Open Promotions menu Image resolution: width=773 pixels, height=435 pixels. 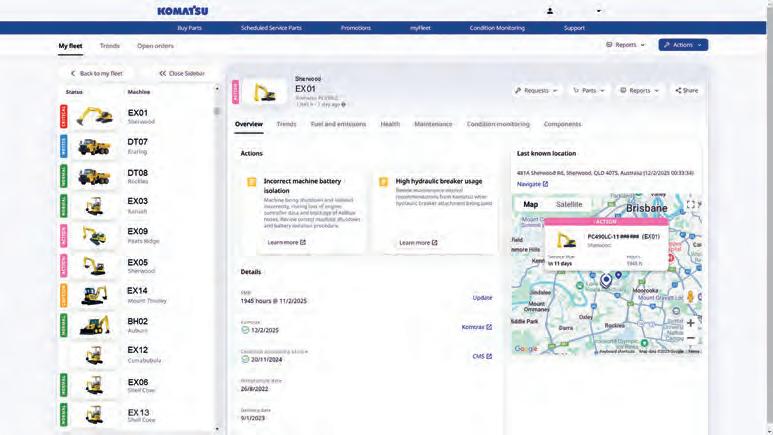355,28
